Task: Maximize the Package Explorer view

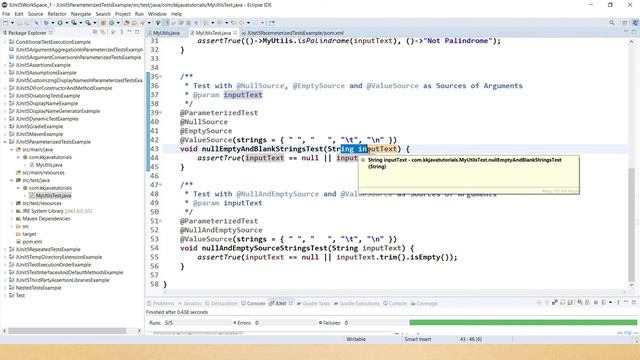Action: click(x=137, y=32)
